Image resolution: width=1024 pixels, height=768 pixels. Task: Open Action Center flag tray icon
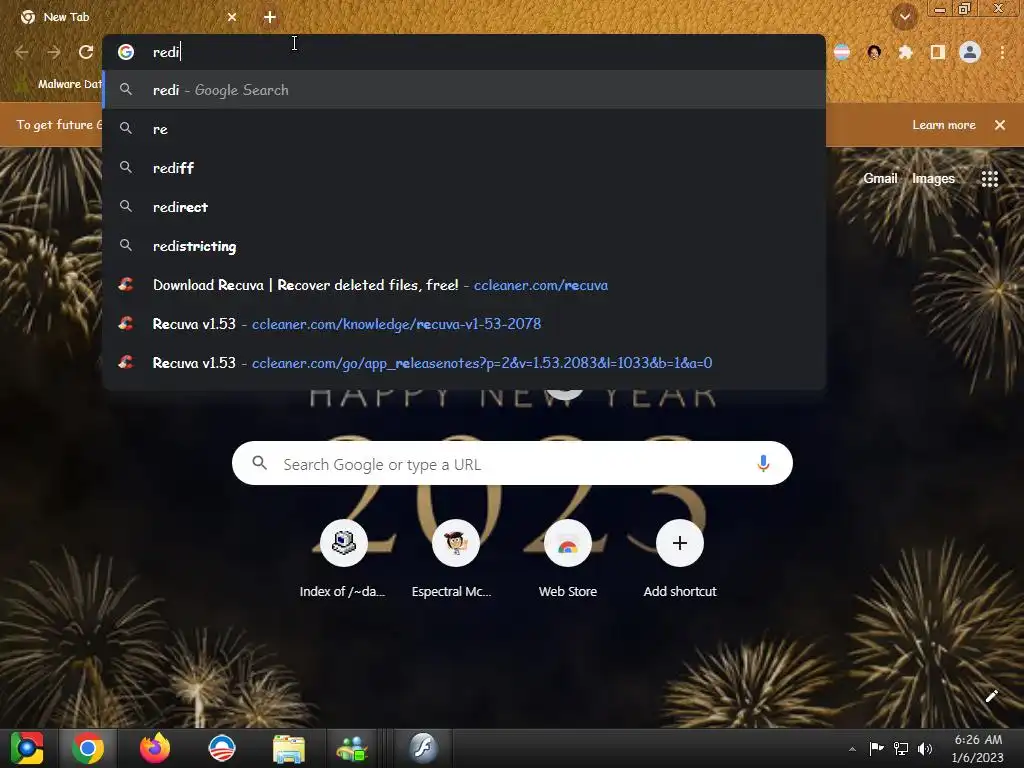pos(876,748)
